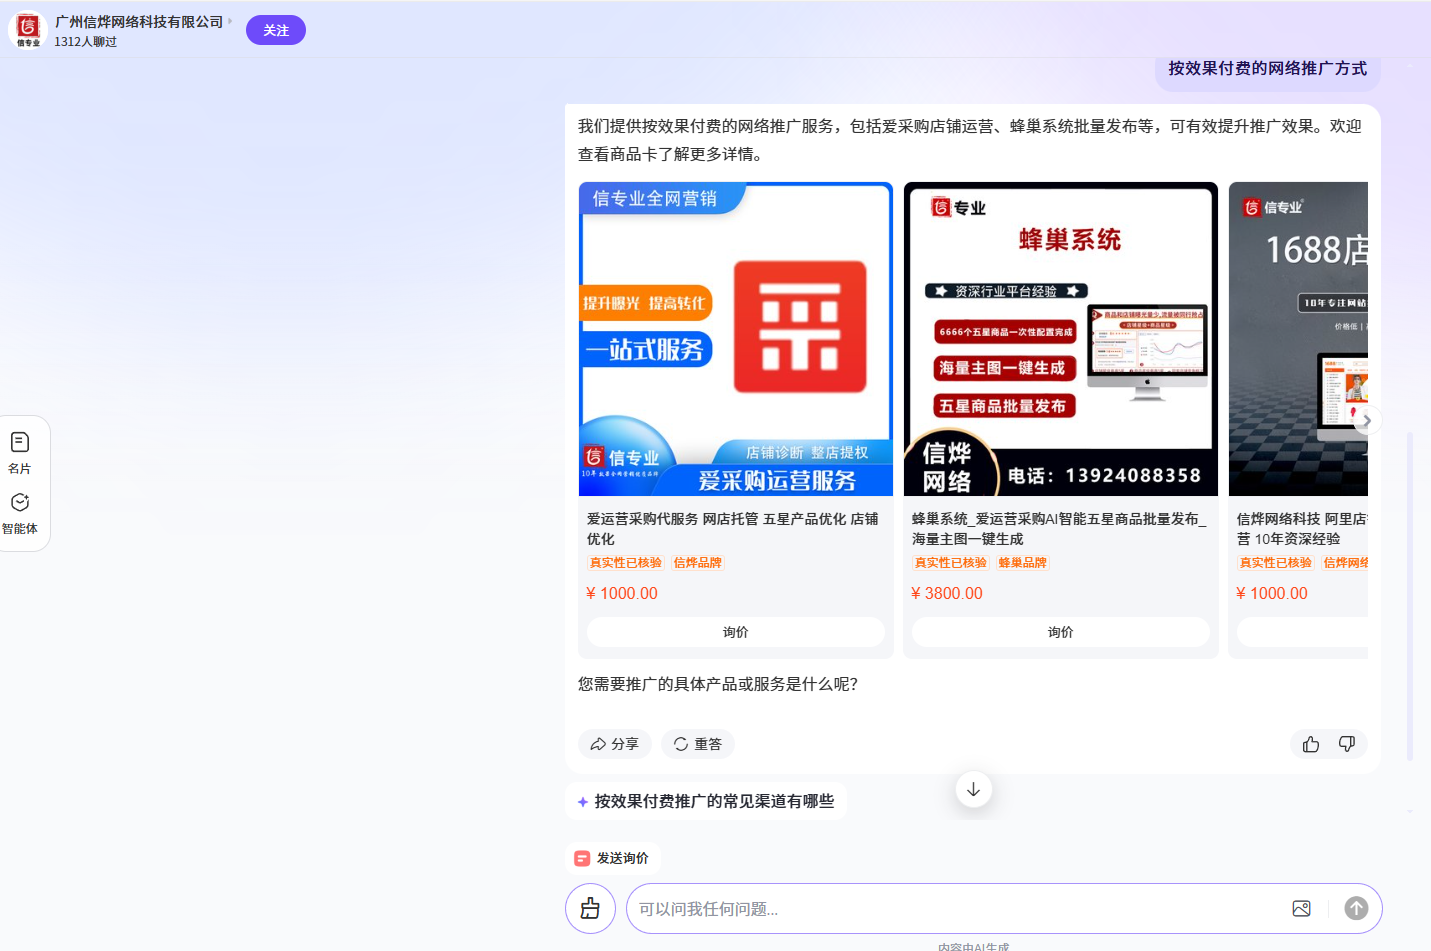This screenshot has height=951, width=1431.
Task: Give a thumbs down to the AI reply
Action: click(x=1346, y=744)
